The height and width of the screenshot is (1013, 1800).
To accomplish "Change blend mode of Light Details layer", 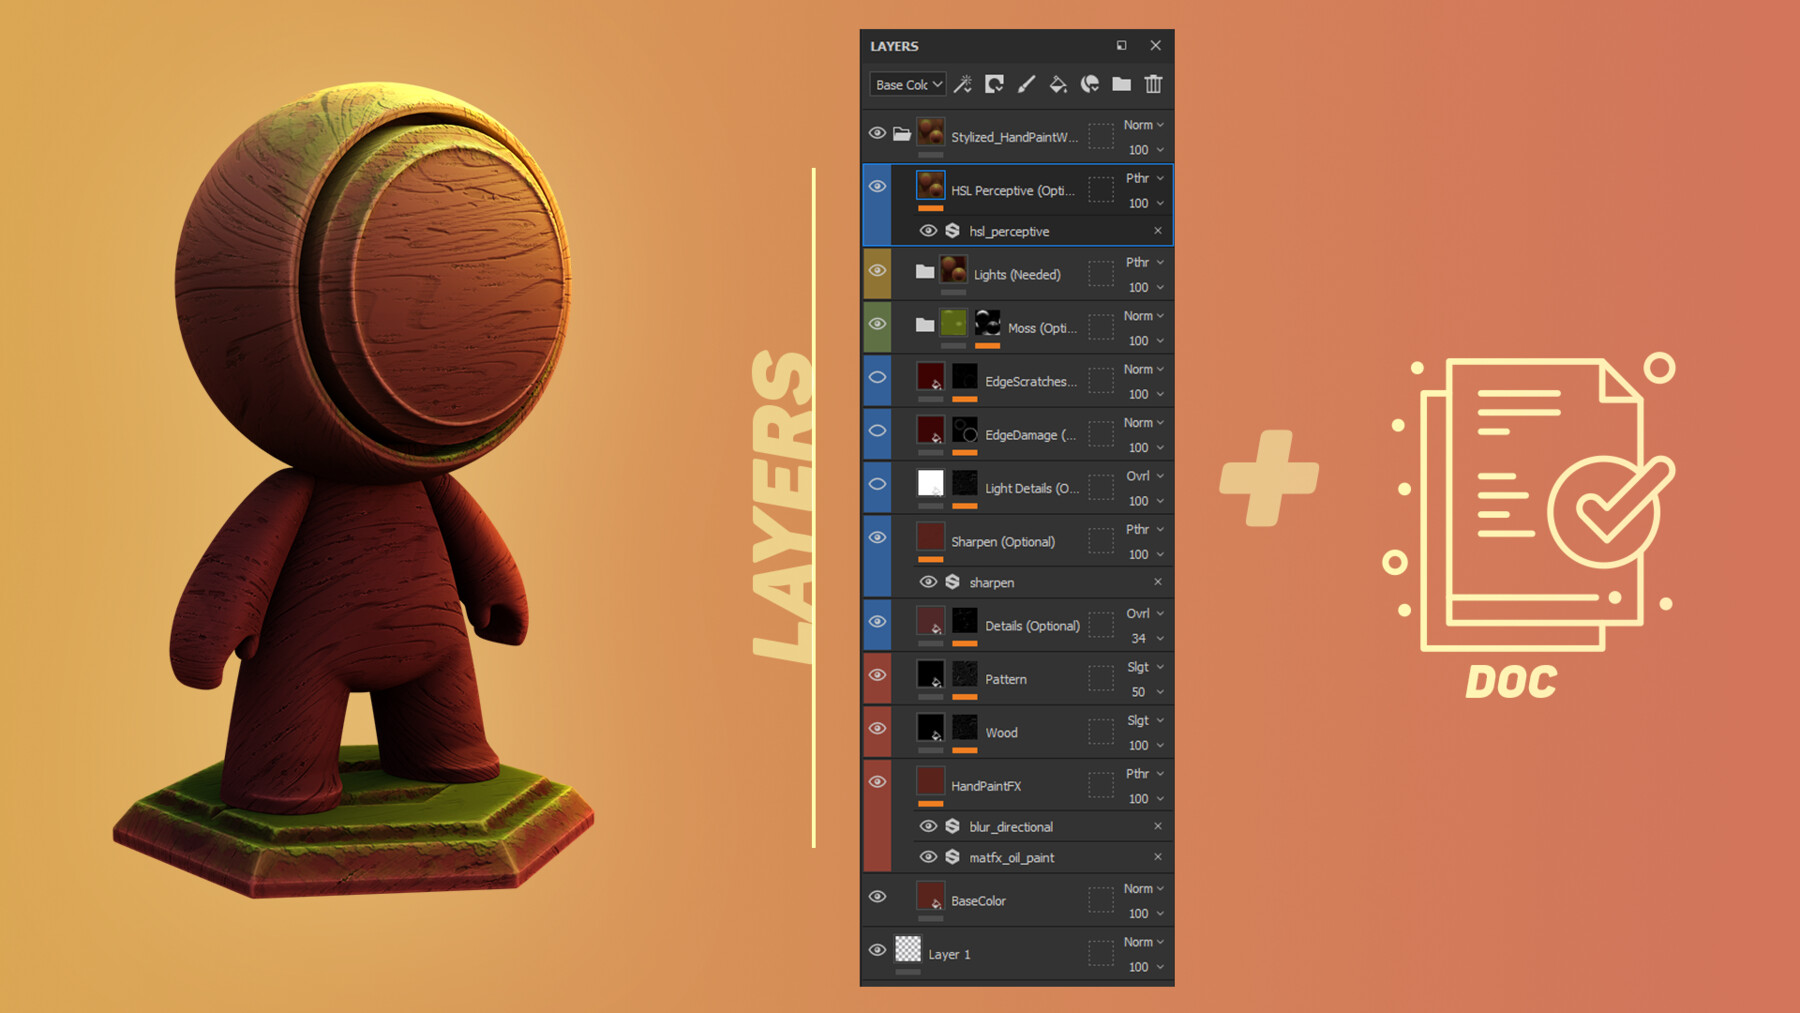I will pos(1144,476).
